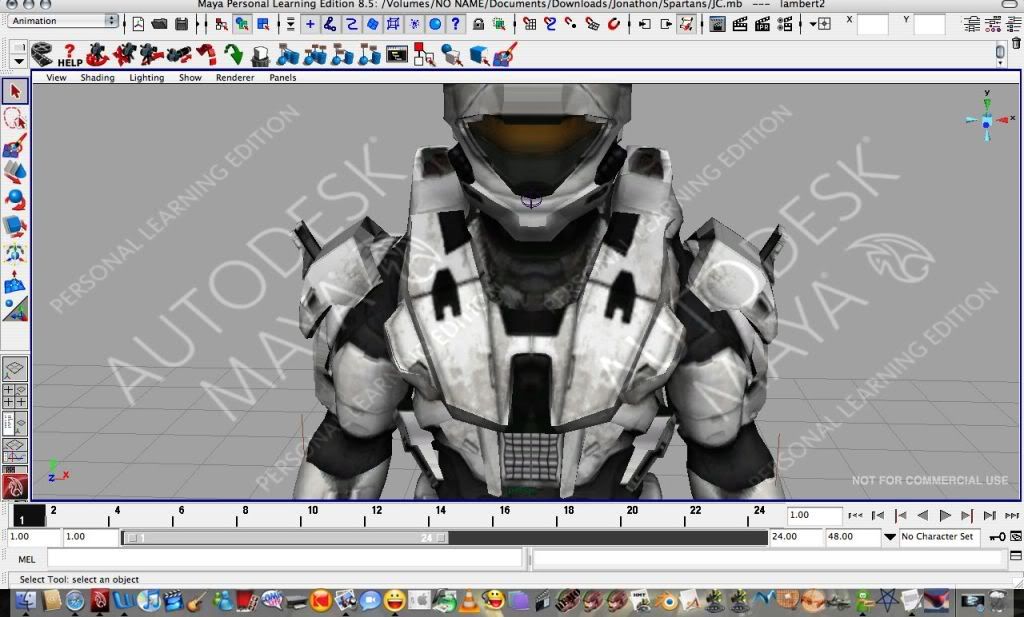Image resolution: width=1024 pixels, height=617 pixels.
Task: Open shelf options triangle menu button
Action: tap(19, 61)
